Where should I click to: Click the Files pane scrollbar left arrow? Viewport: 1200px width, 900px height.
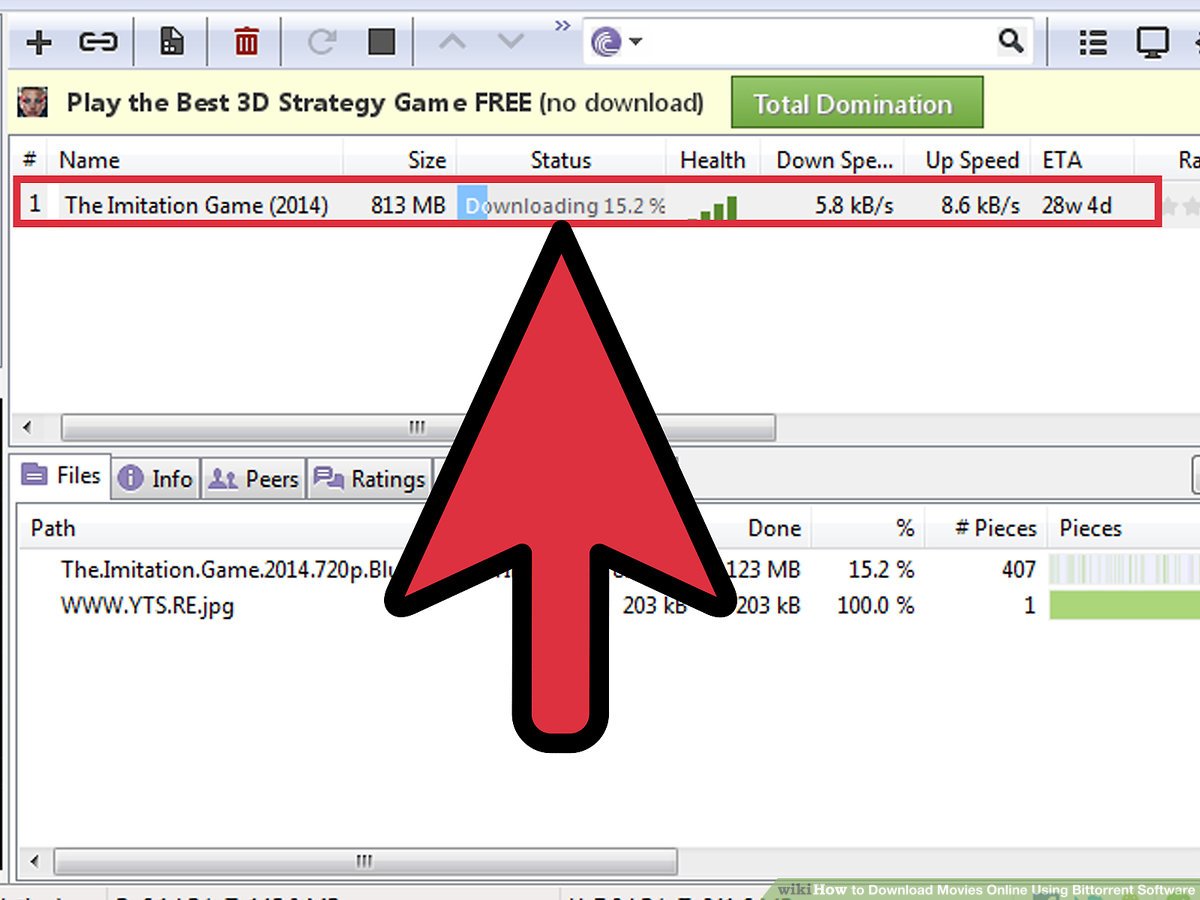[x=34, y=862]
